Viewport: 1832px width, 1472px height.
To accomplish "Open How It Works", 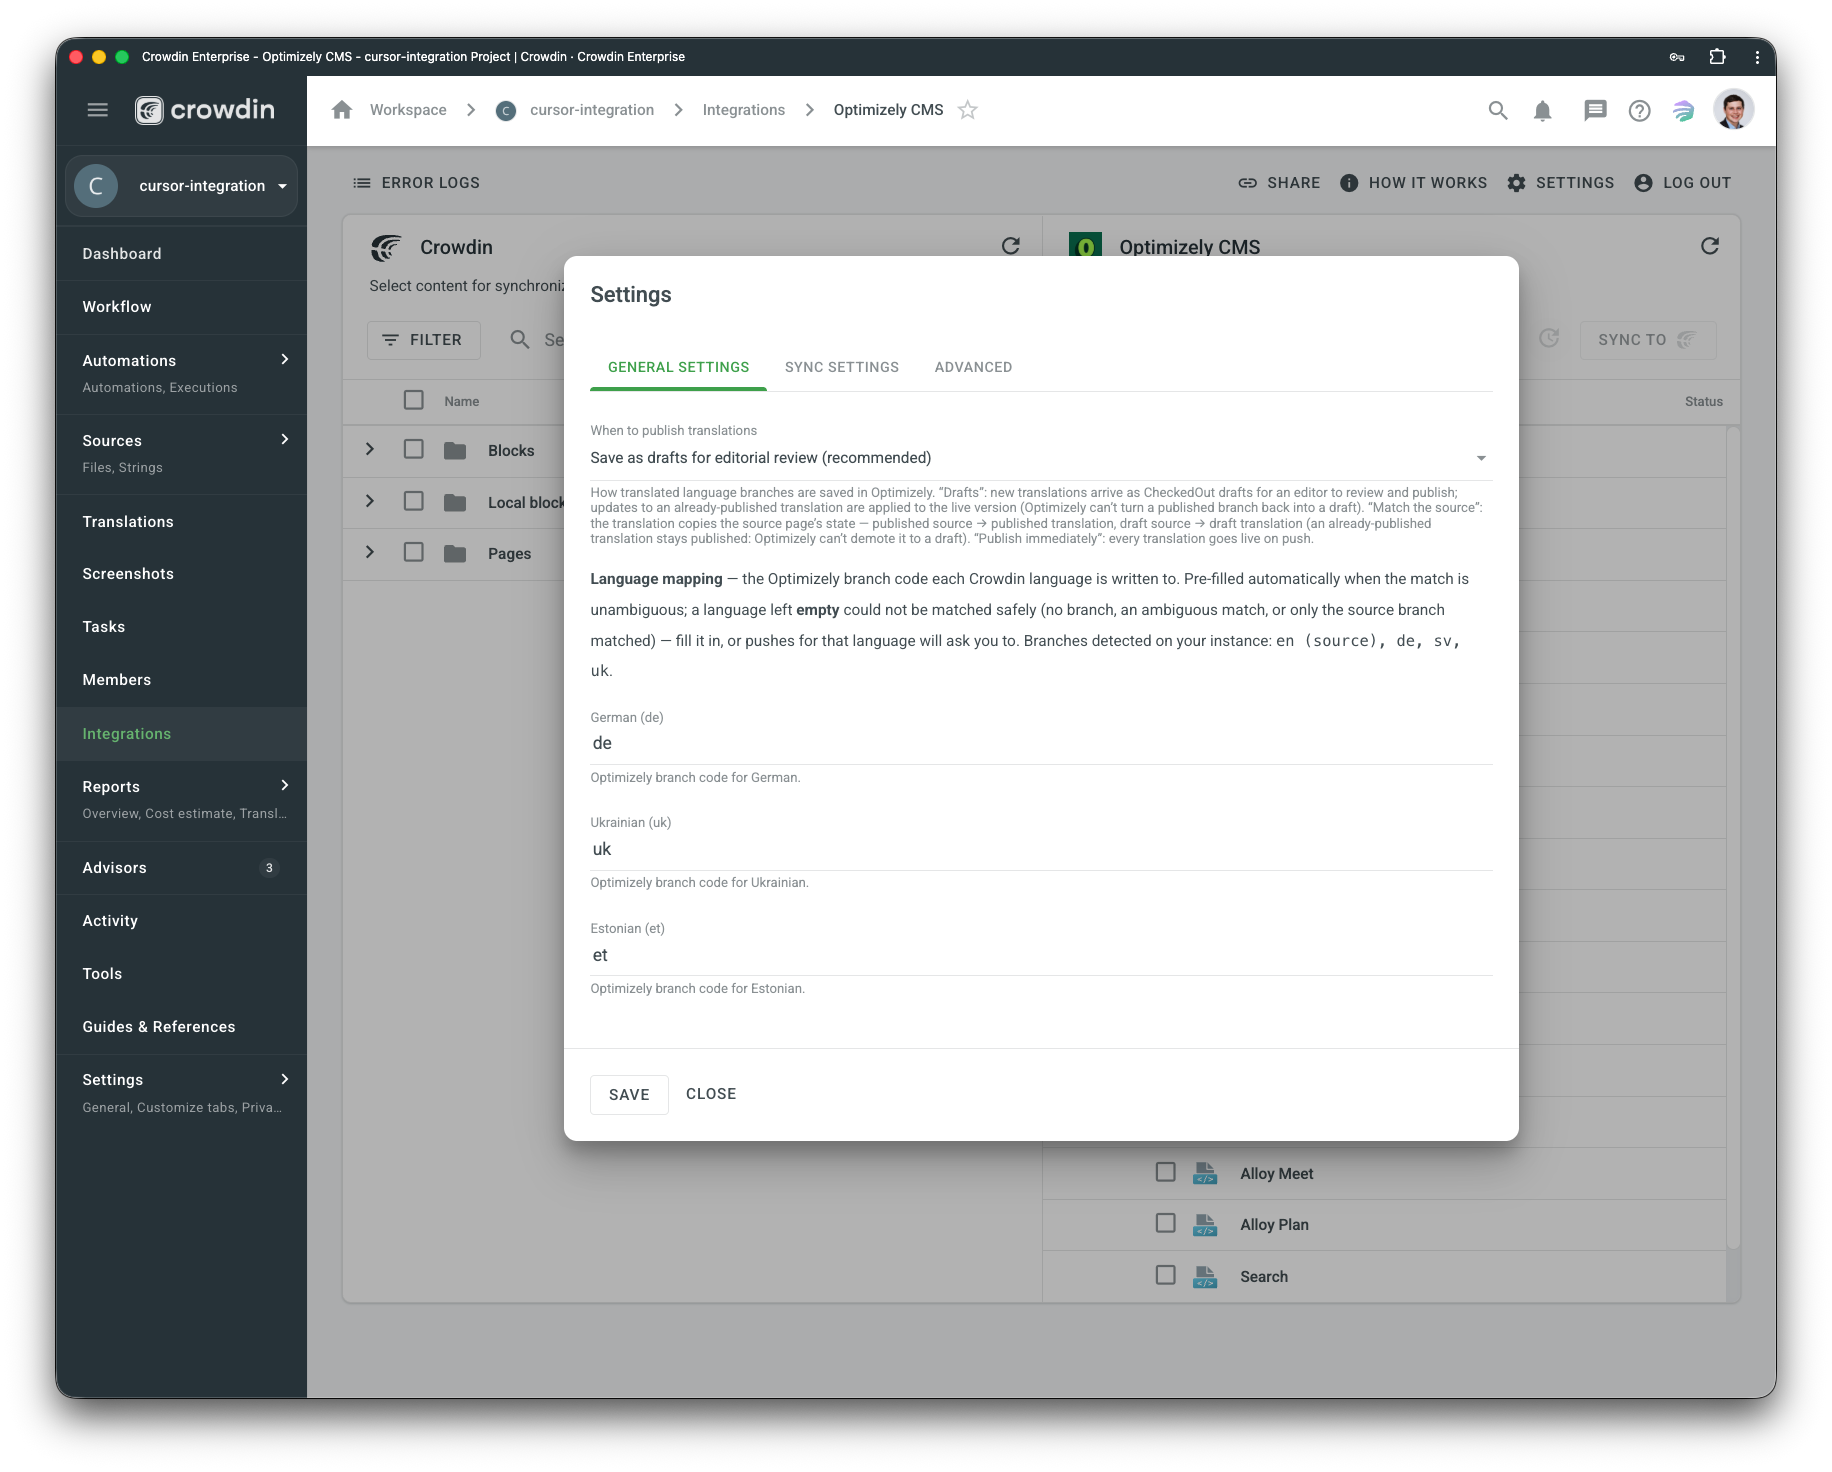I will 1413,183.
